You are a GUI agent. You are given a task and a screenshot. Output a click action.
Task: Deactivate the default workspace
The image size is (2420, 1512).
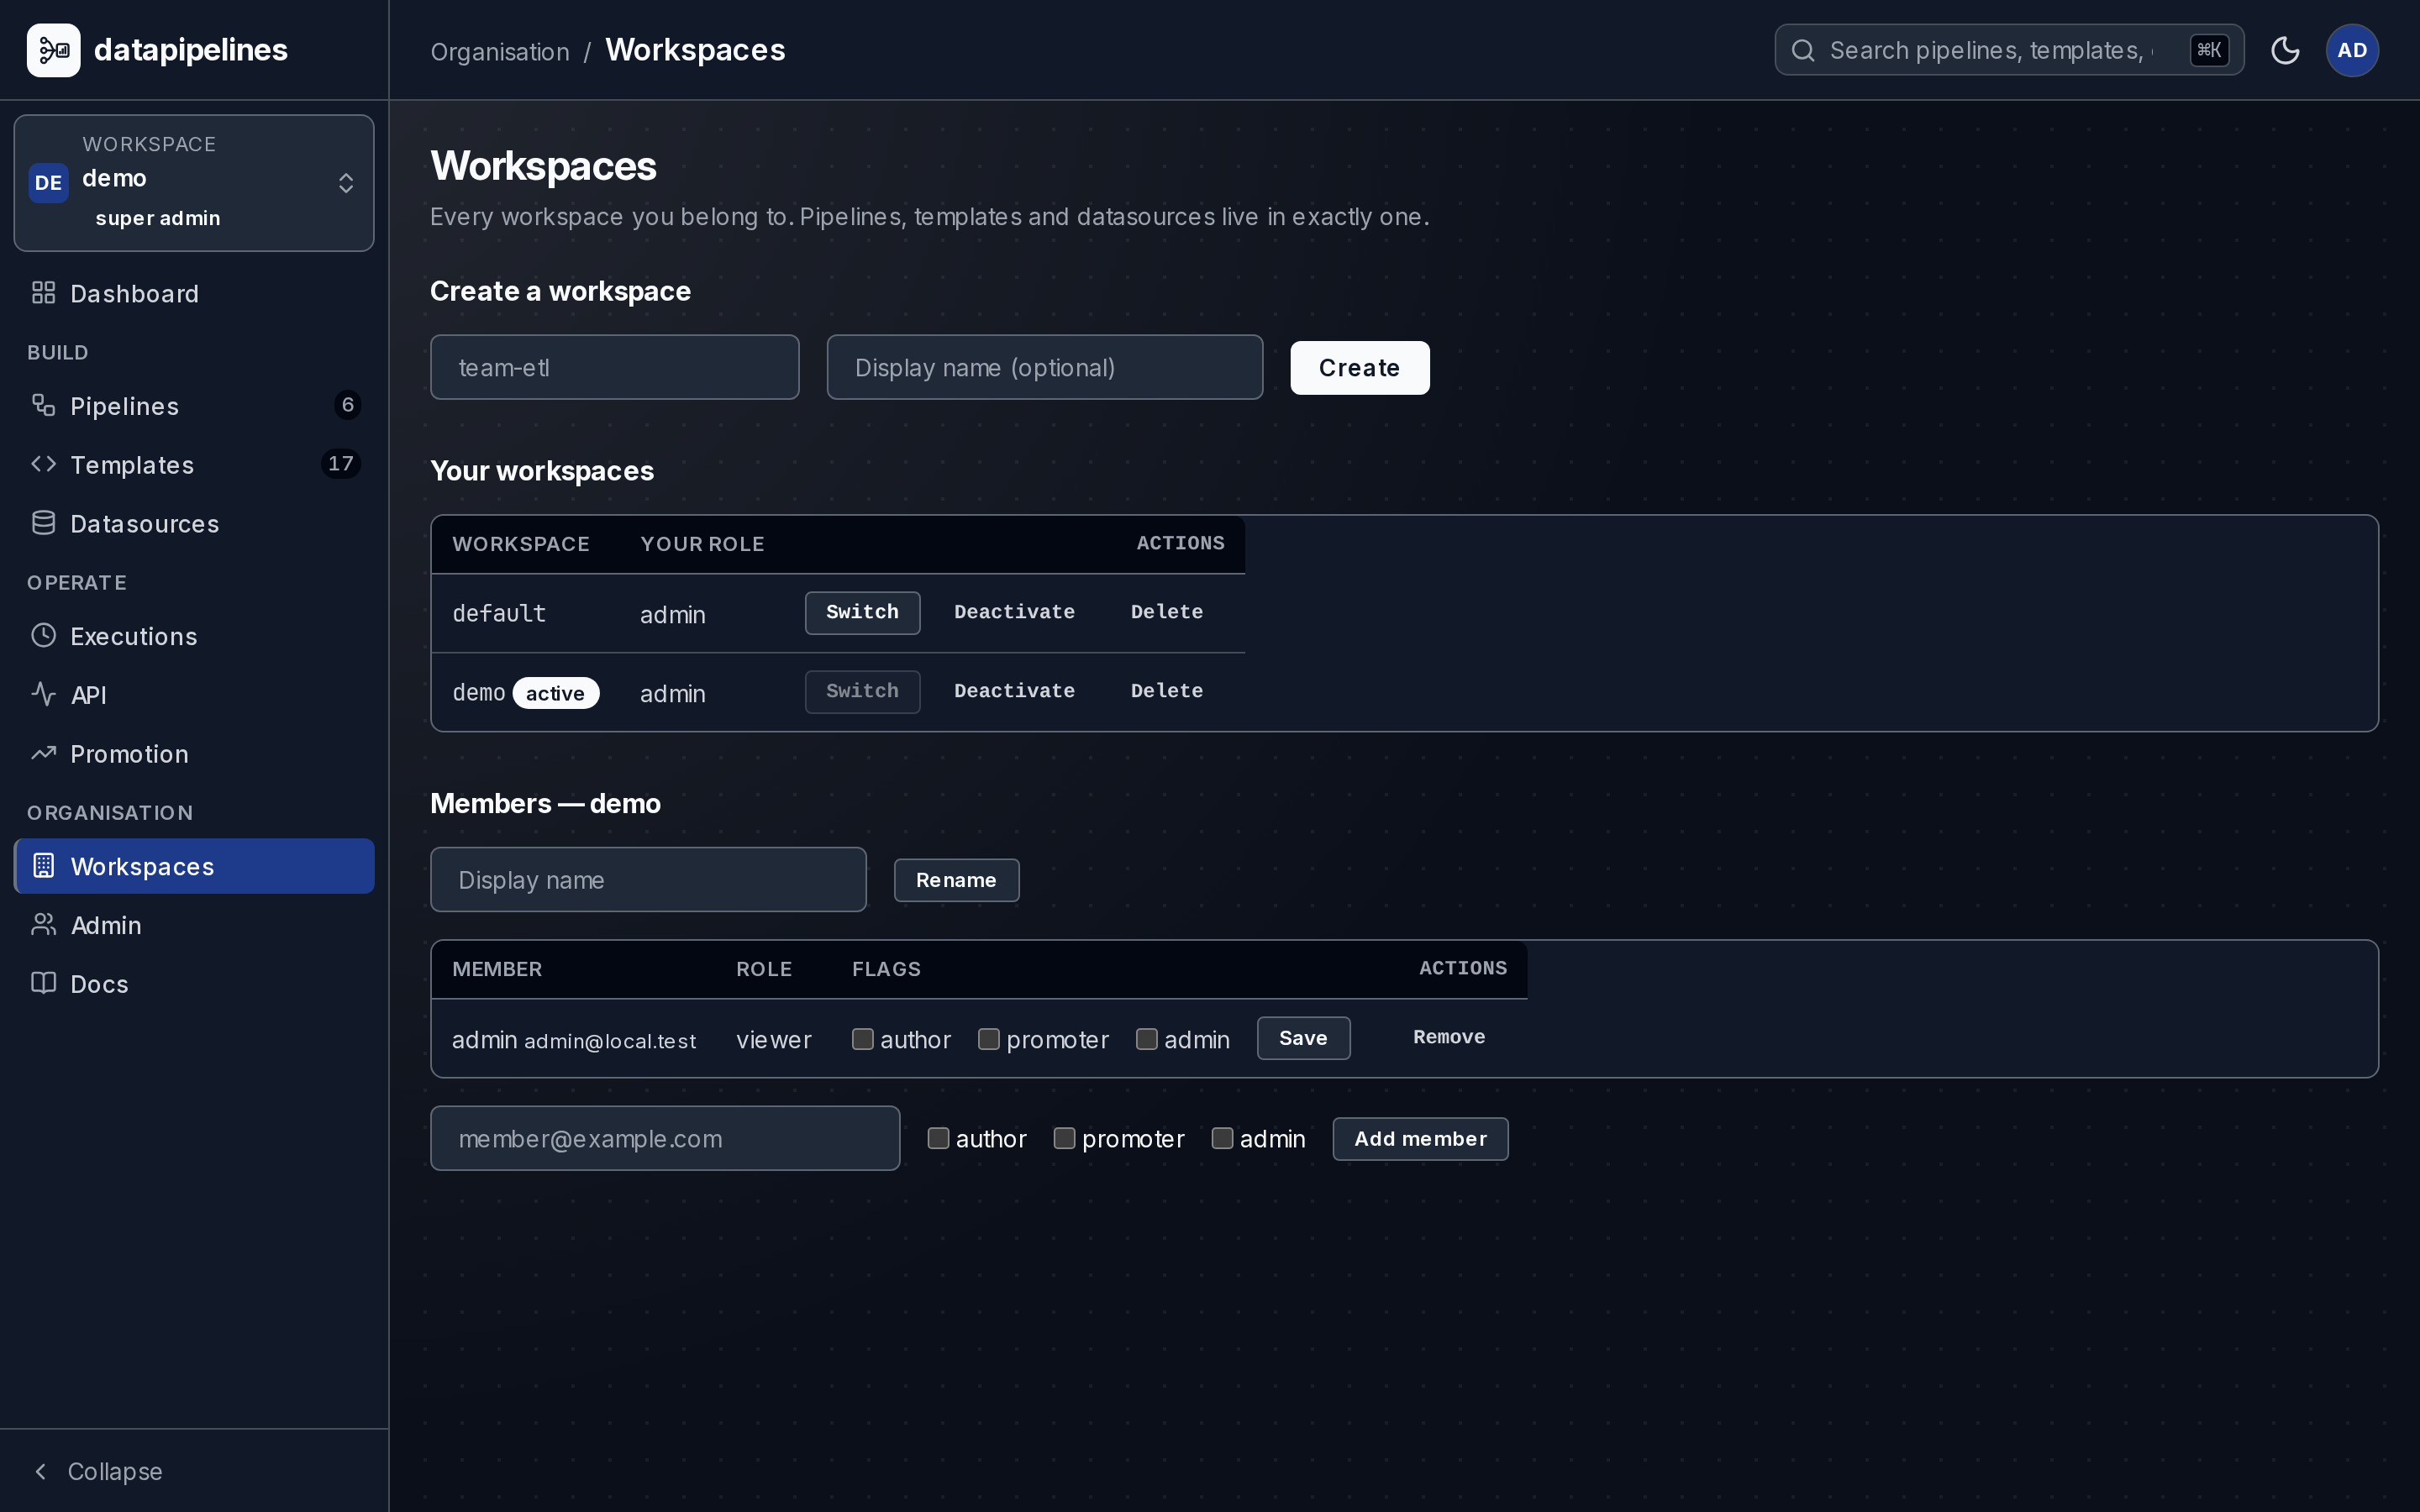[x=1014, y=612]
